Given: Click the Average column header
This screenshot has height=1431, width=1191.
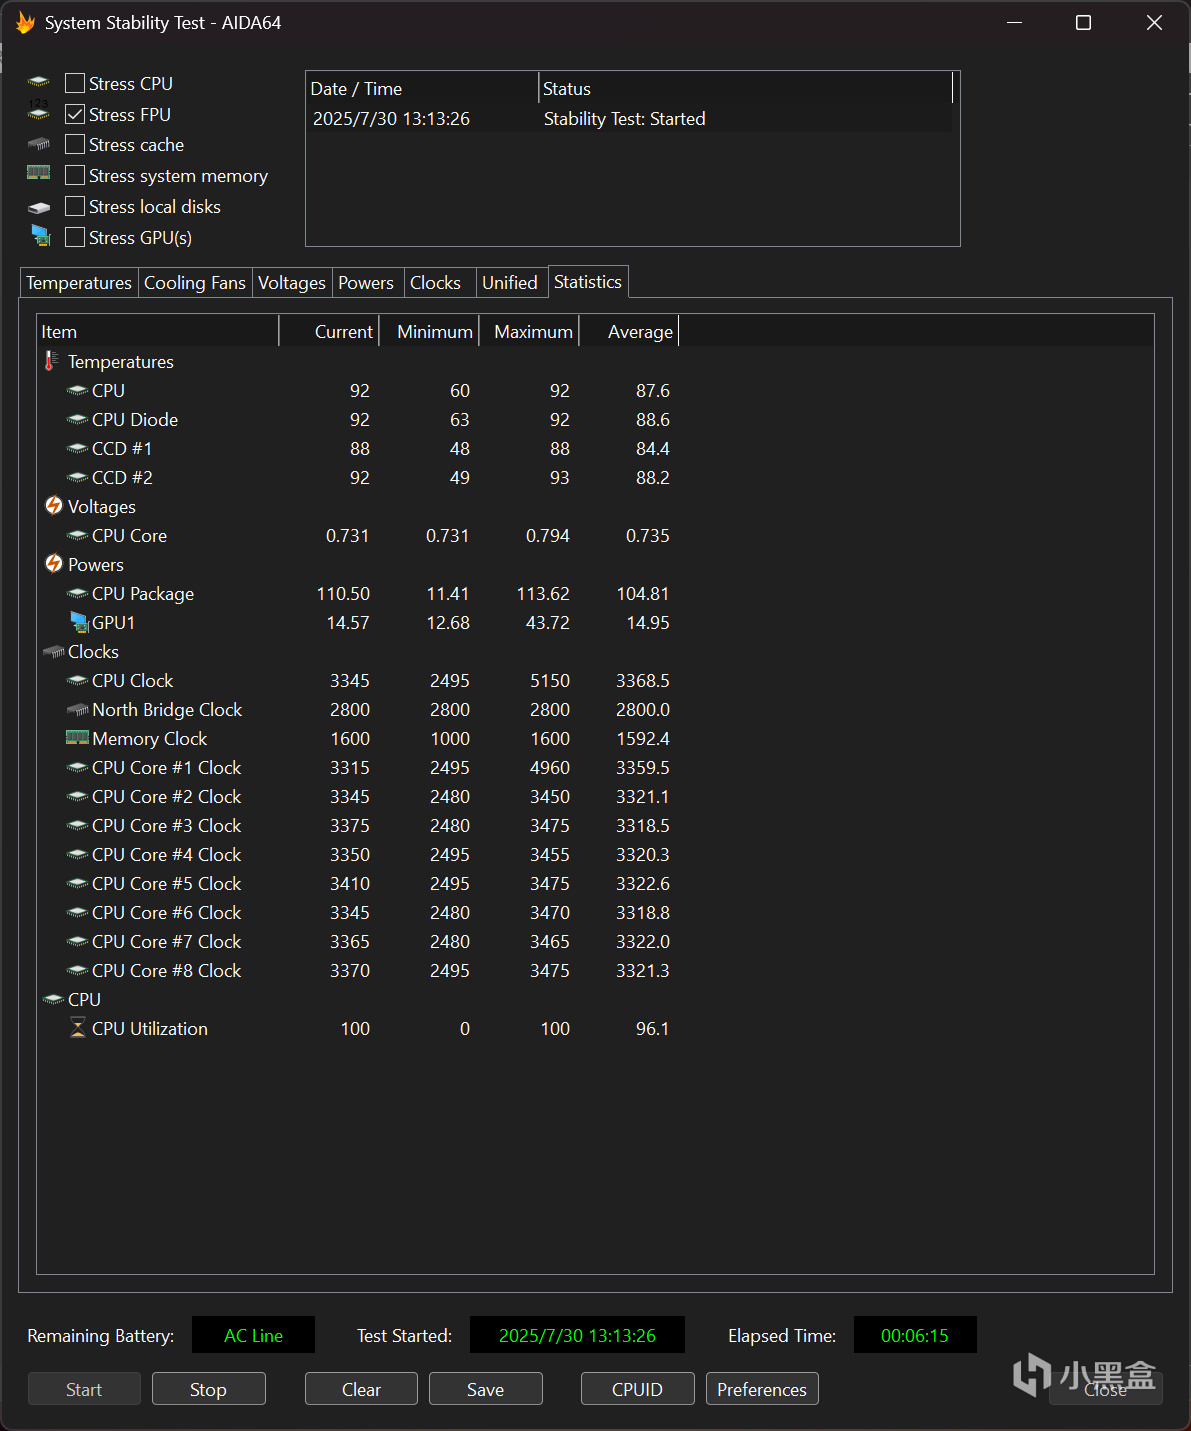Looking at the screenshot, I should pyautogui.click(x=629, y=331).
